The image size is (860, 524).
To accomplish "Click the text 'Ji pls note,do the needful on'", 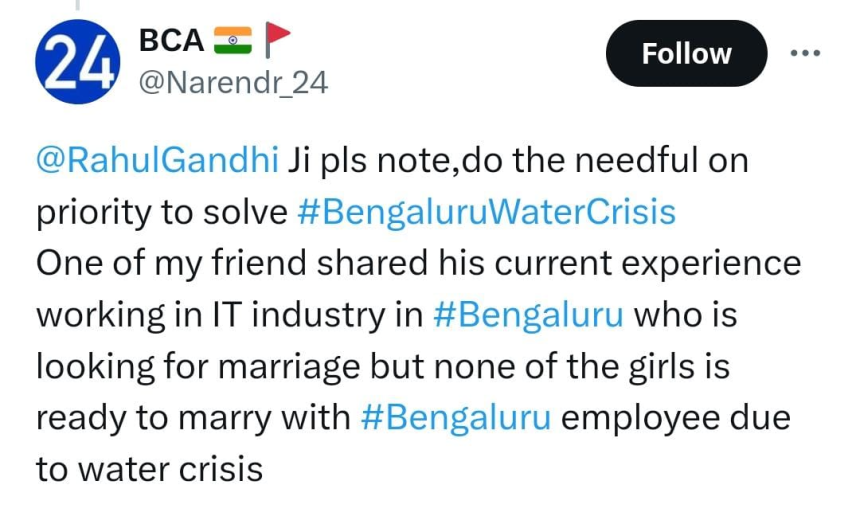I will [x=518, y=160].
